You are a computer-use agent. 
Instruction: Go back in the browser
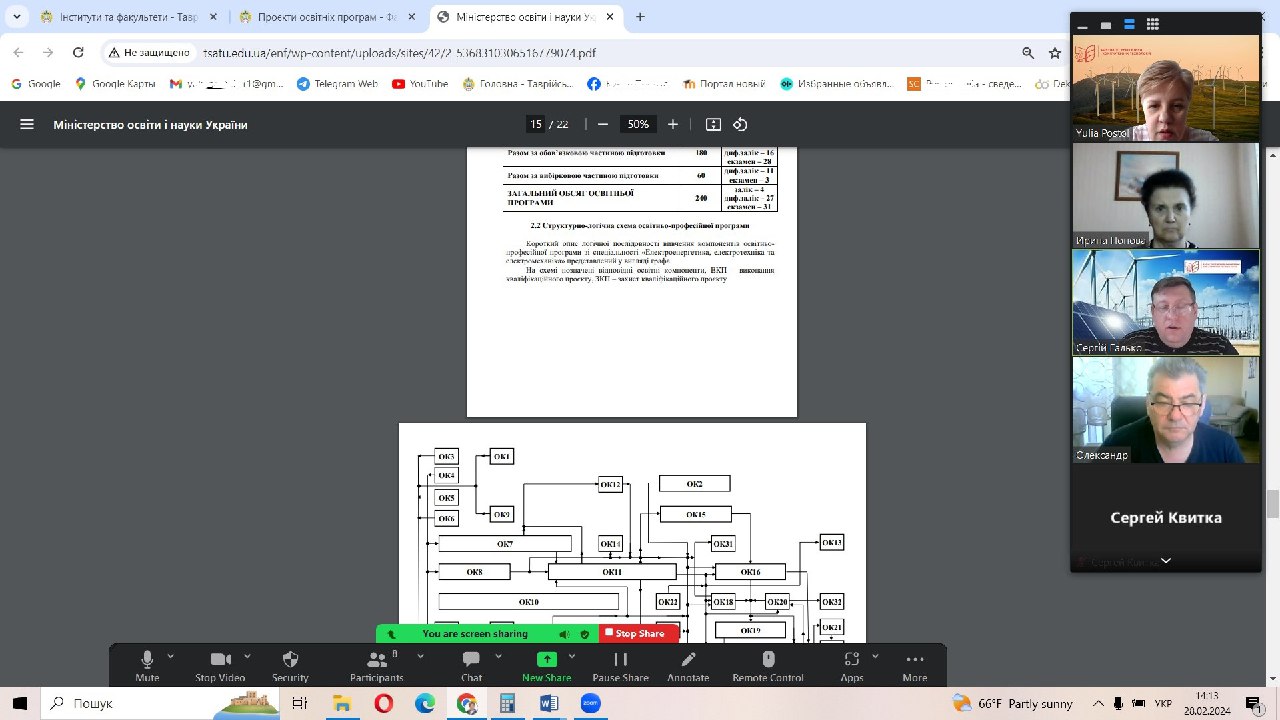coord(20,53)
